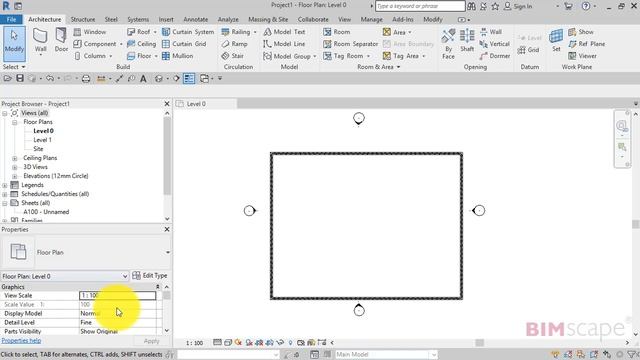Choose the Tag Room tool

pos(343,56)
